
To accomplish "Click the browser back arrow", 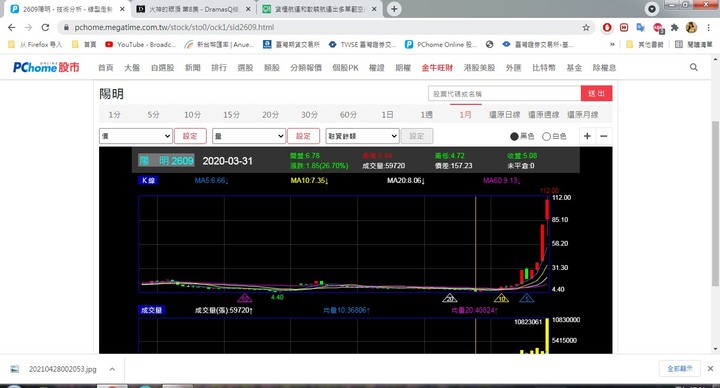I will [11, 28].
